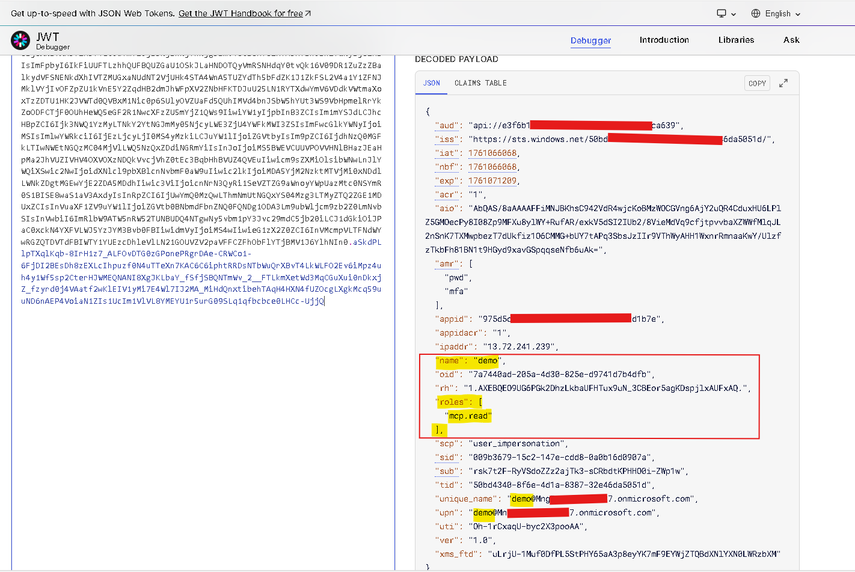The width and height of the screenshot is (855, 572).
Task: Click the rh claim value
Action: pyautogui.click(x=605, y=388)
